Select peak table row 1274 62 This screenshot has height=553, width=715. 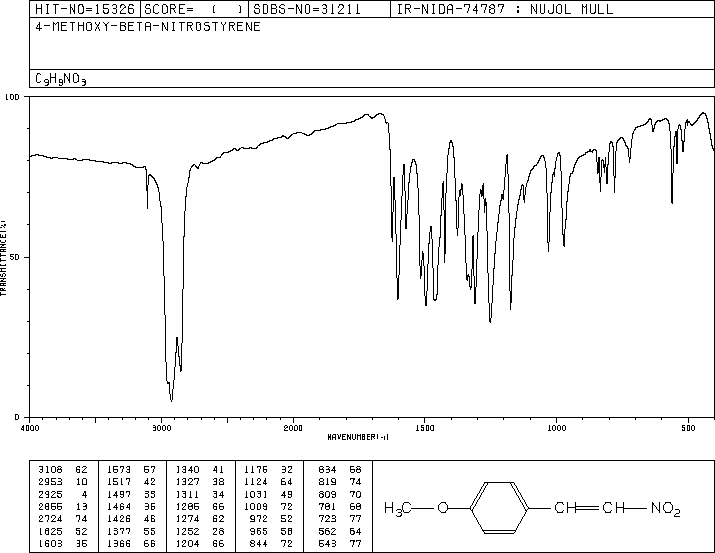pyautogui.click(x=200, y=519)
